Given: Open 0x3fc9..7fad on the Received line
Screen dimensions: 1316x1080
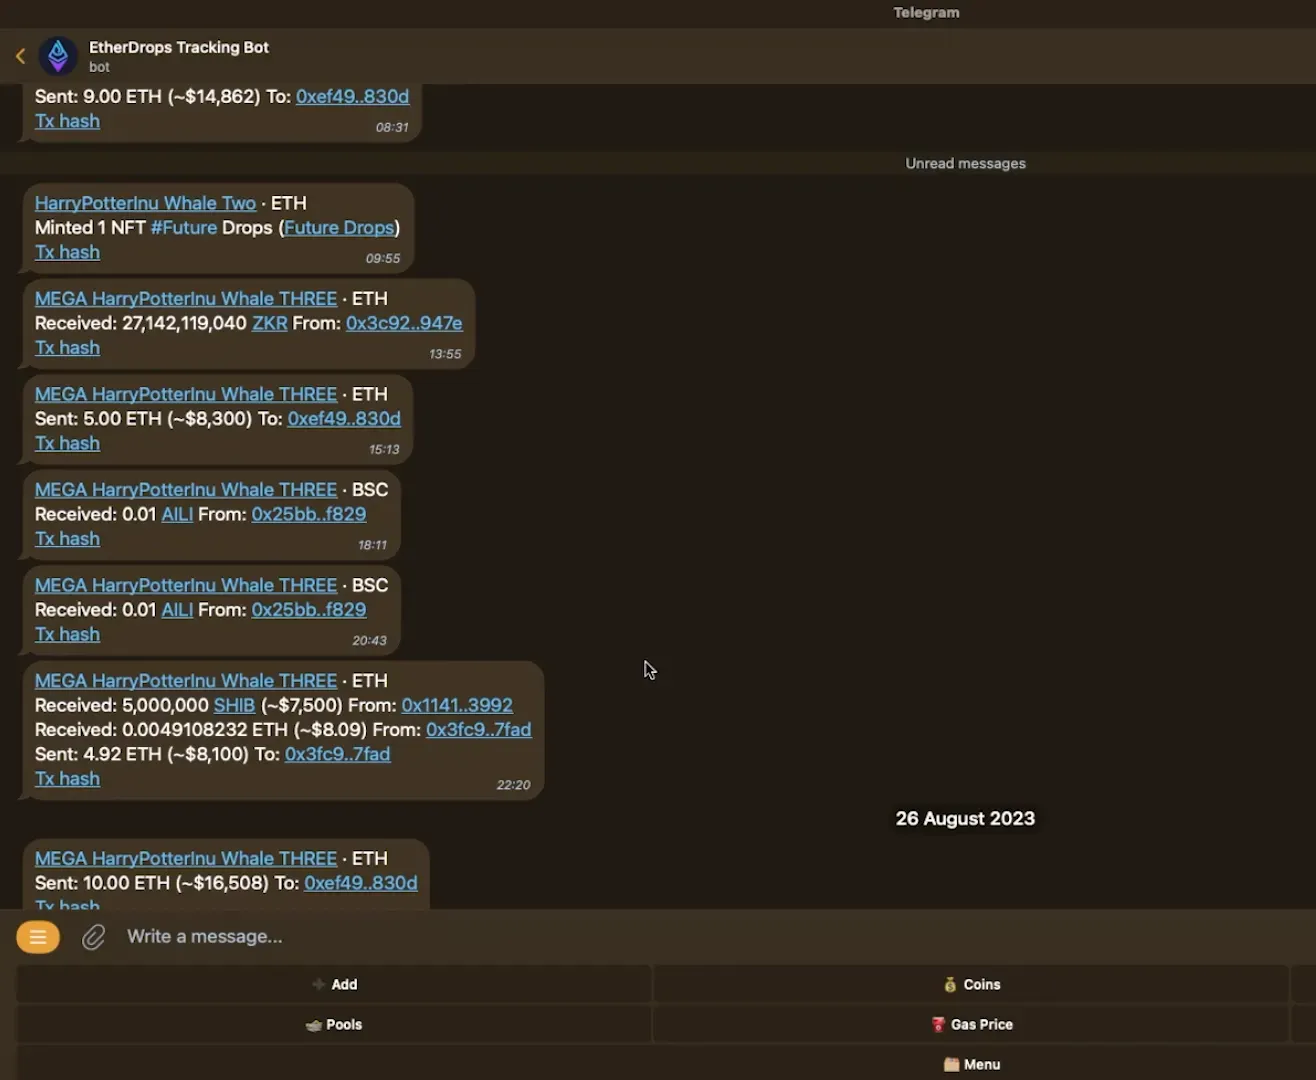Looking at the screenshot, I should pos(478,730).
